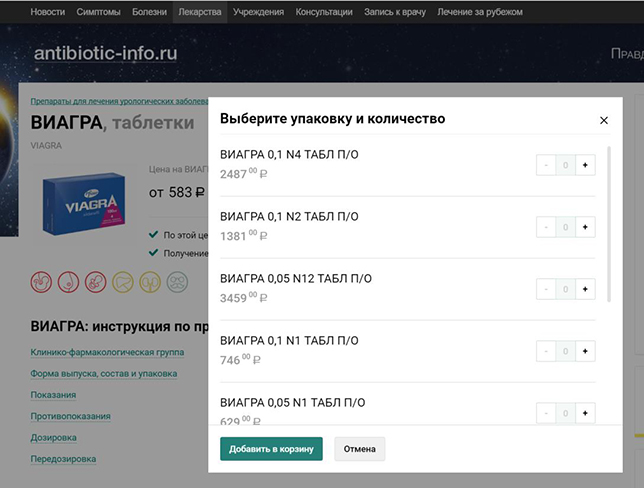Decrease quantity for ВИАГРА 0,05 N12
The height and width of the screenshot is (488, 644).
[546, 289]
